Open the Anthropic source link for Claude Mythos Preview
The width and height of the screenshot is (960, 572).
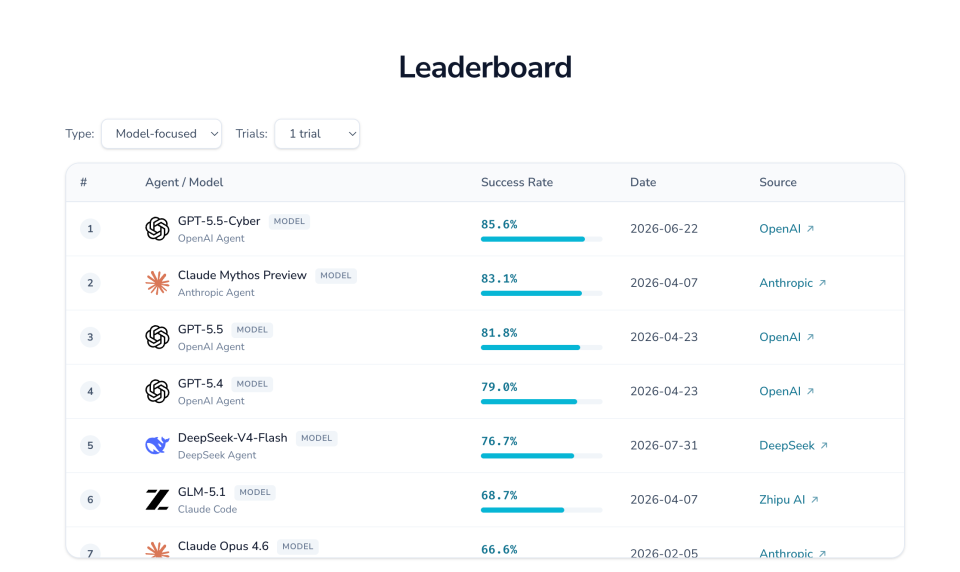(793, 283)
